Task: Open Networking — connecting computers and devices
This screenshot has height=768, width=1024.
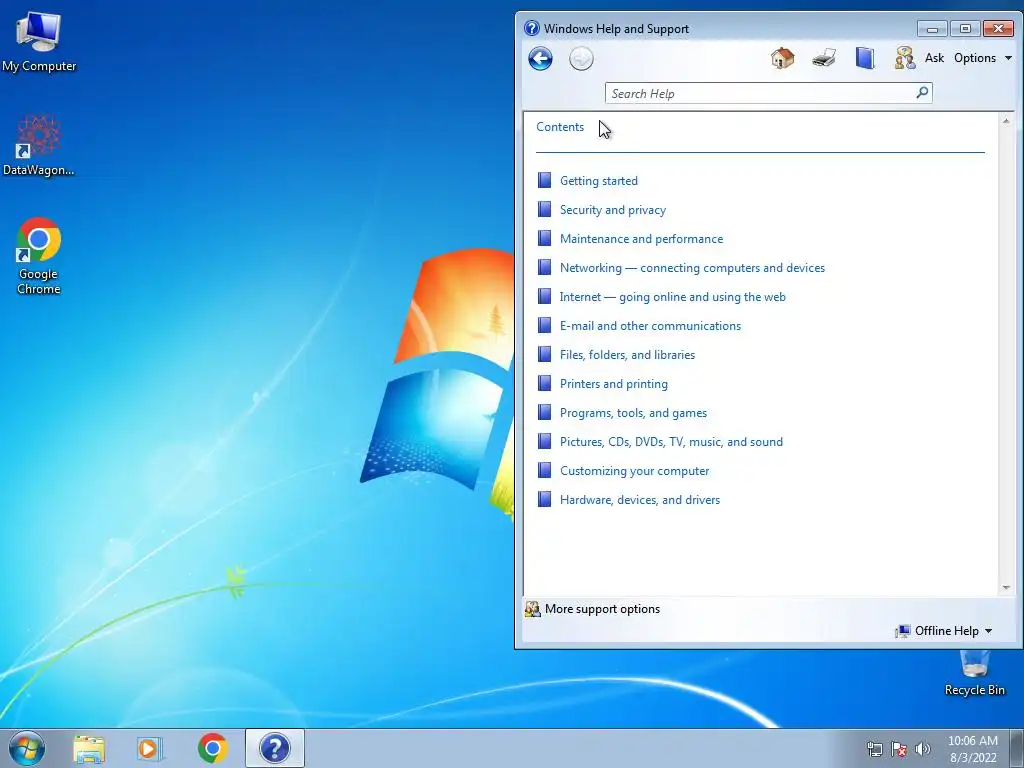Action: [692, 268]
